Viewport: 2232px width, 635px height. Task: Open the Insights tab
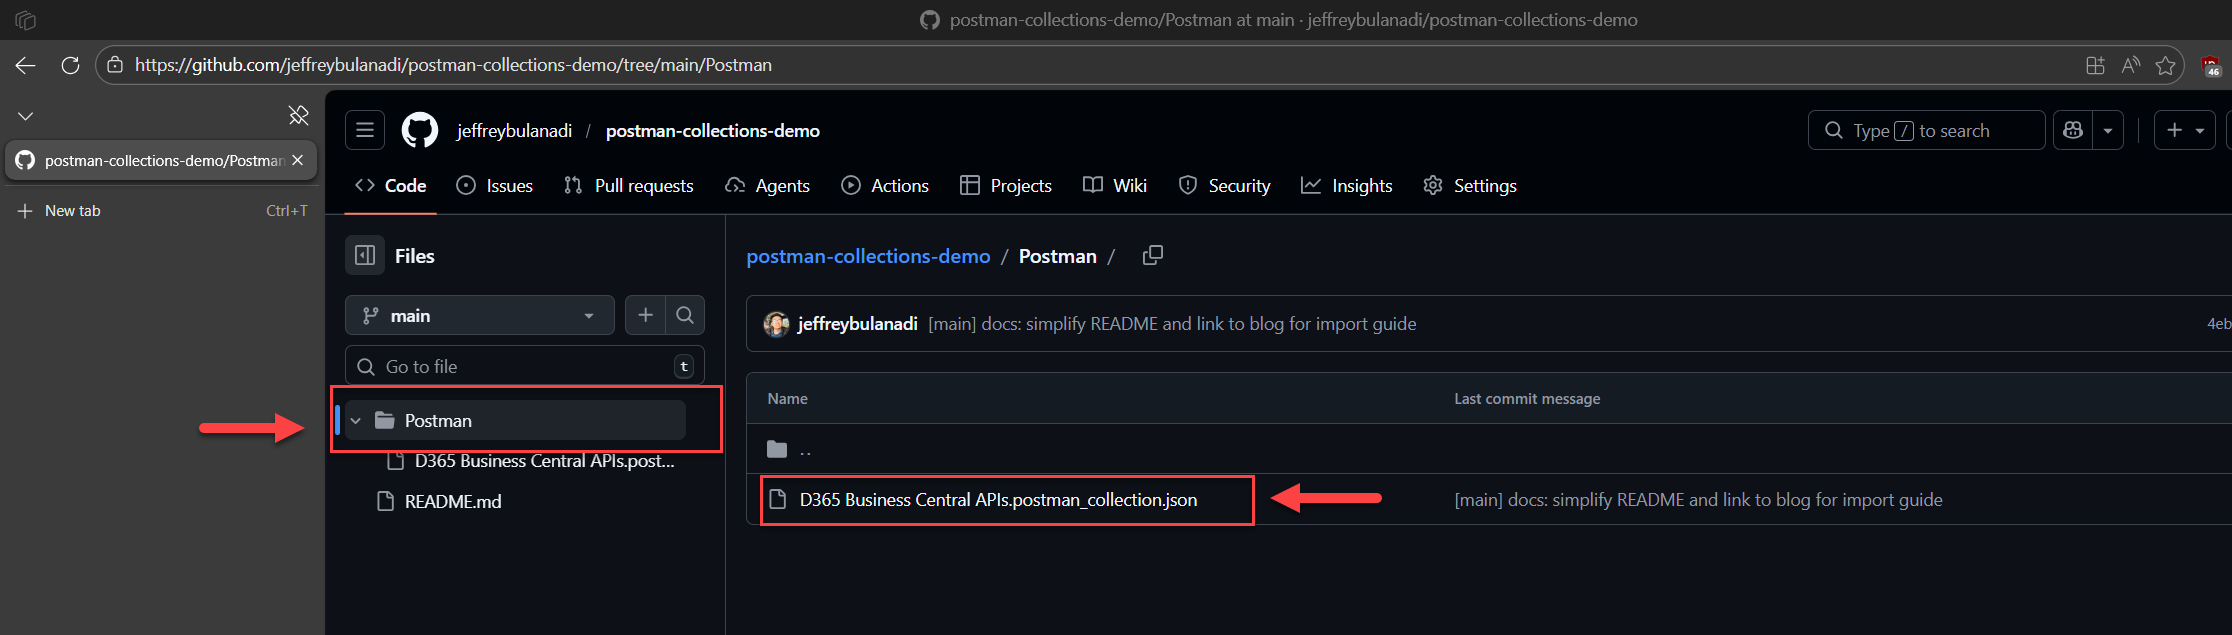pos(1347,186)
